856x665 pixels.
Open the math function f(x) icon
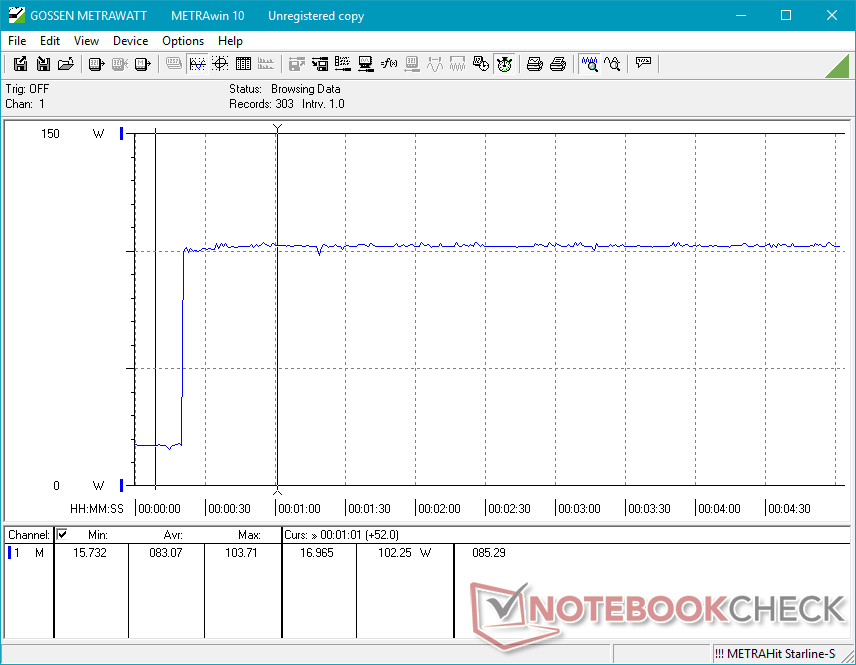tap(389, 64)
